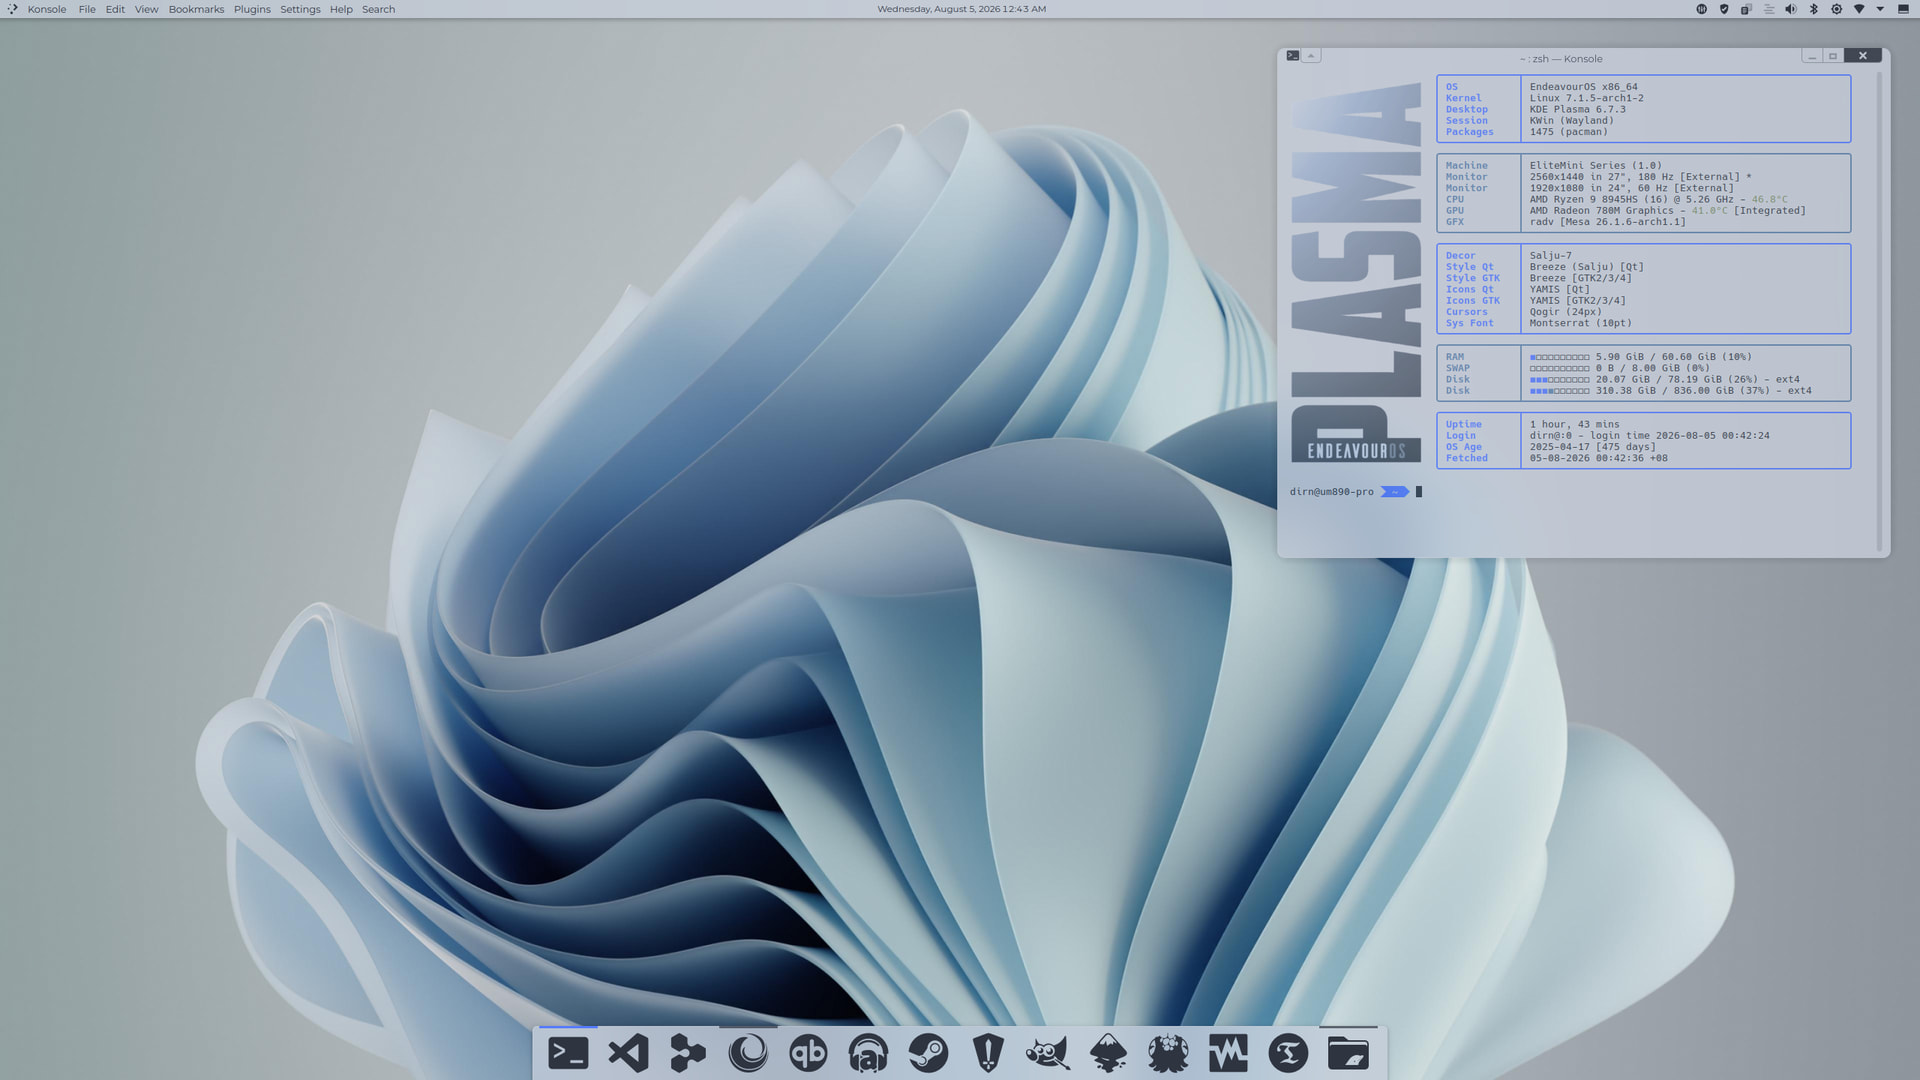This screenshot has height=1080, width=1920.
Task: Open the faint stacked-lines tray icon
Action: pos(1769,9)
